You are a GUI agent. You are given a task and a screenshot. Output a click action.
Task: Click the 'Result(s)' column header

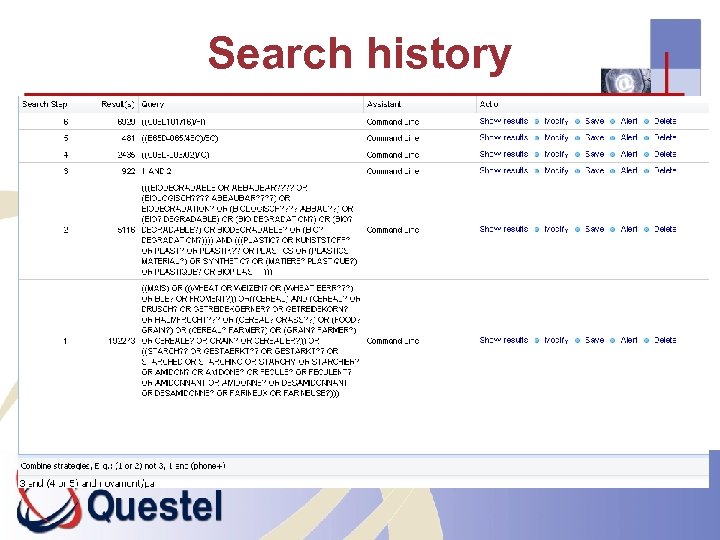point(118,105)
